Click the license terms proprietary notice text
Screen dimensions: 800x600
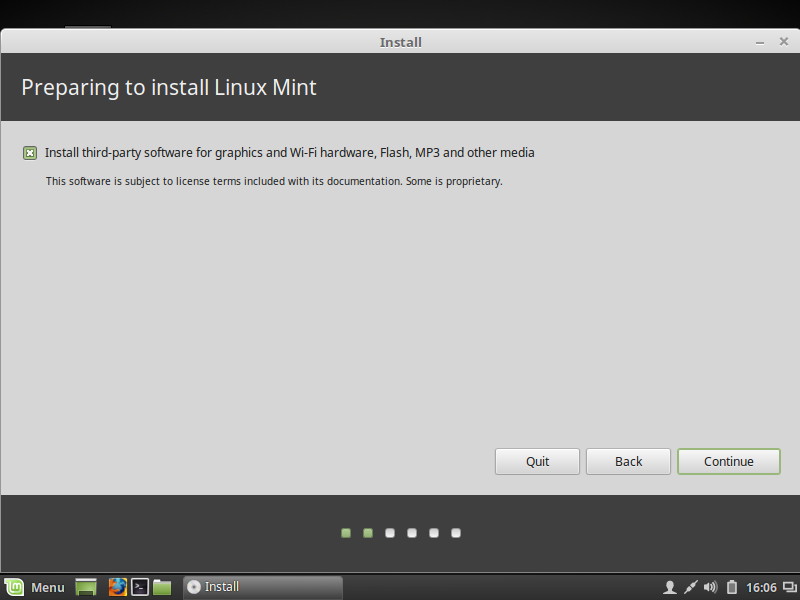[x=274, y=181]
